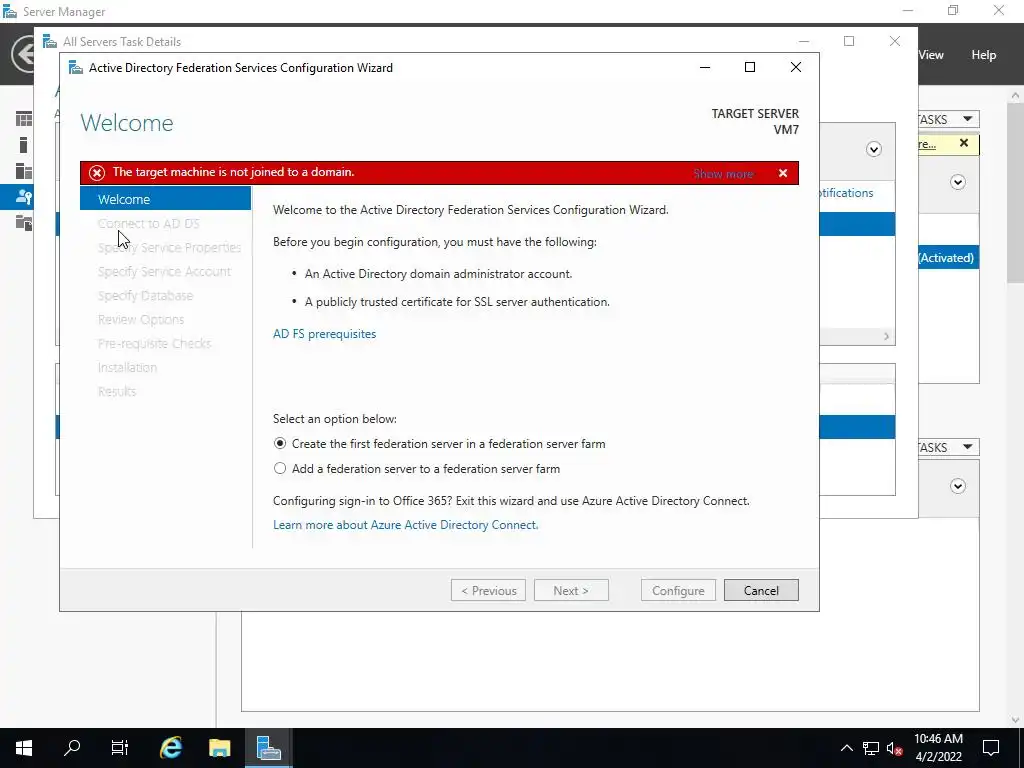Open Local Server icon in Server Manager sidebar
The height and width of the screenshot is (768, 1024).
click(24, 145)
